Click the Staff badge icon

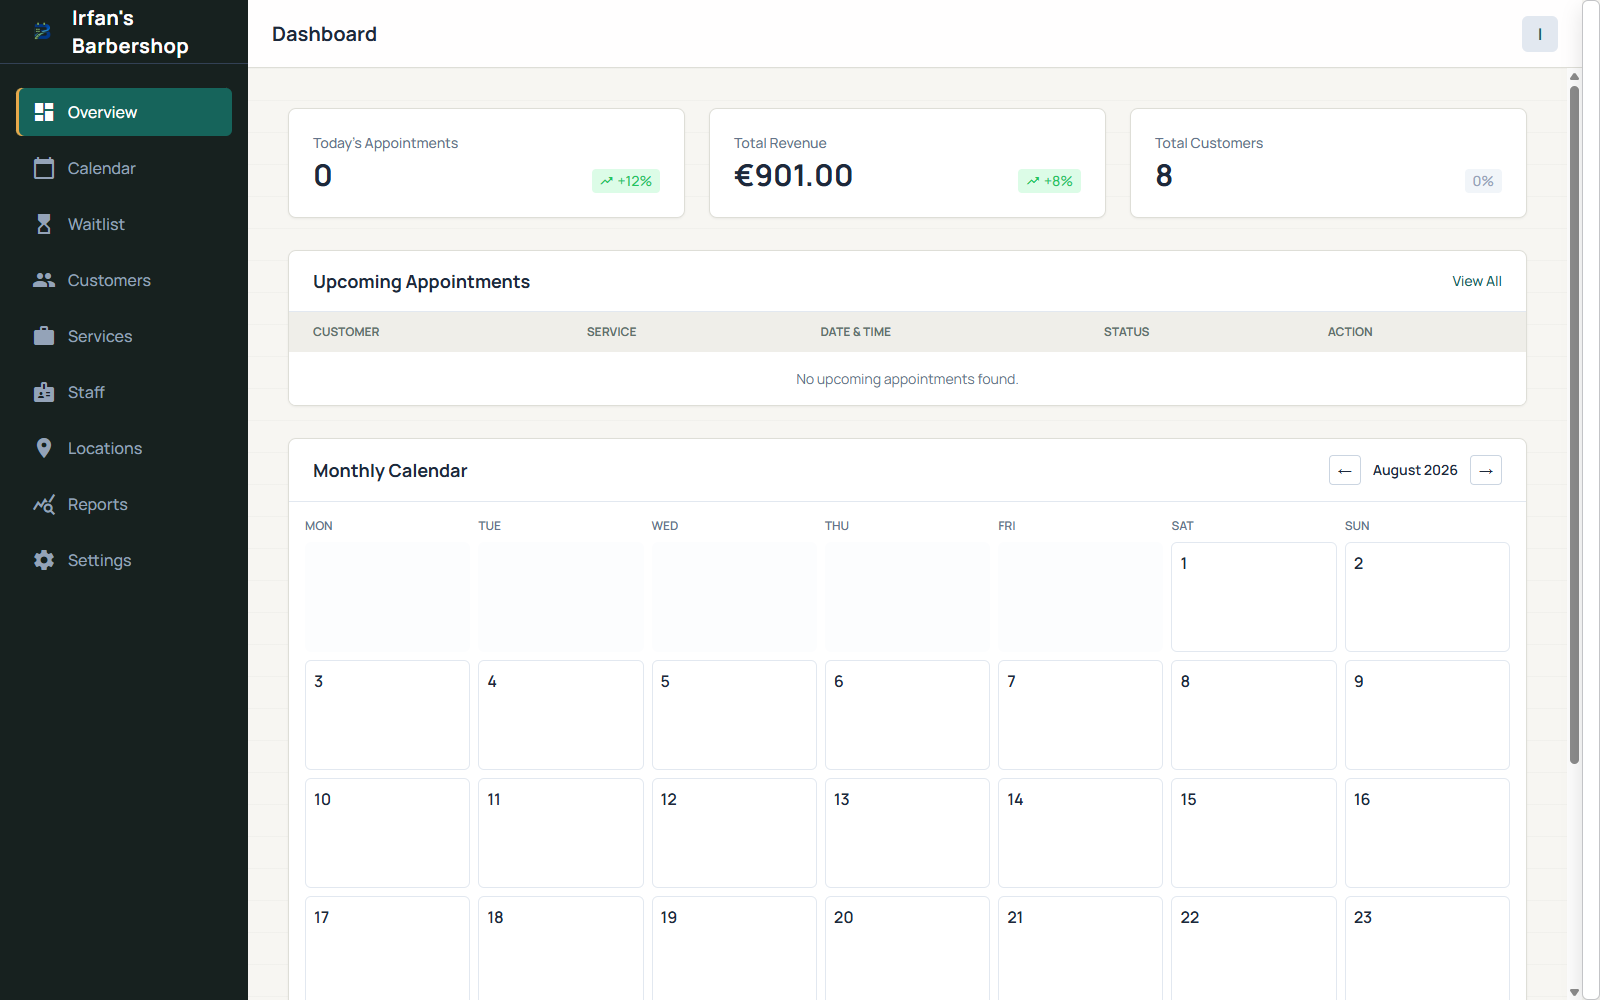[x=44, y=392]
